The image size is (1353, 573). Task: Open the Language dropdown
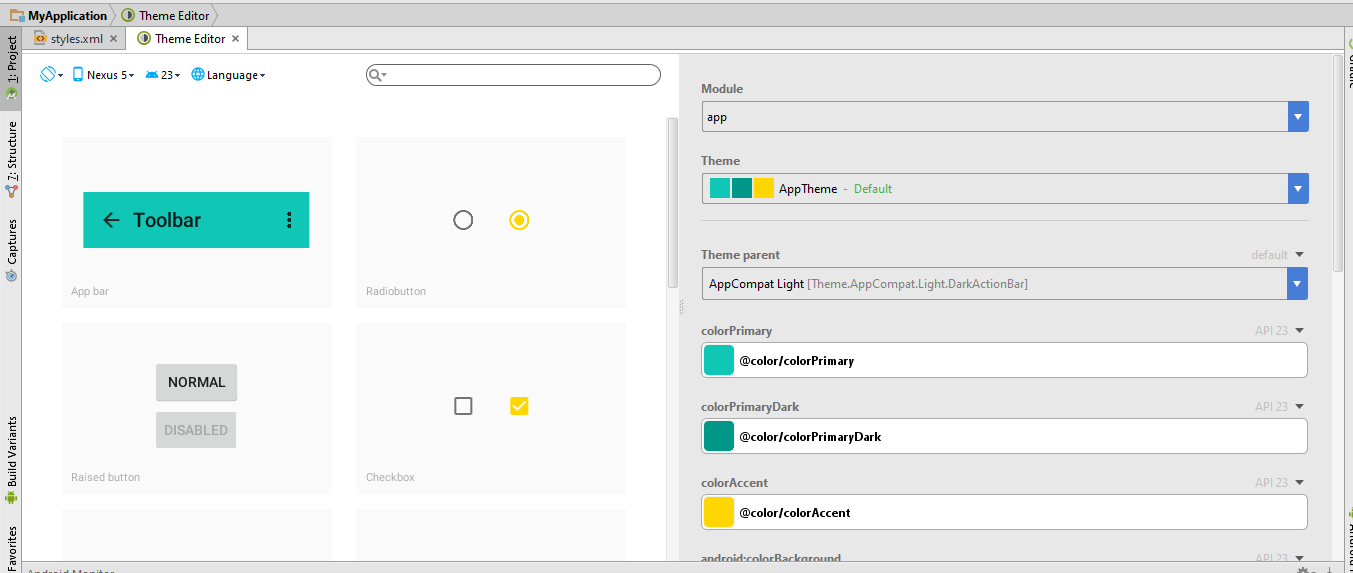pos(229,75)
